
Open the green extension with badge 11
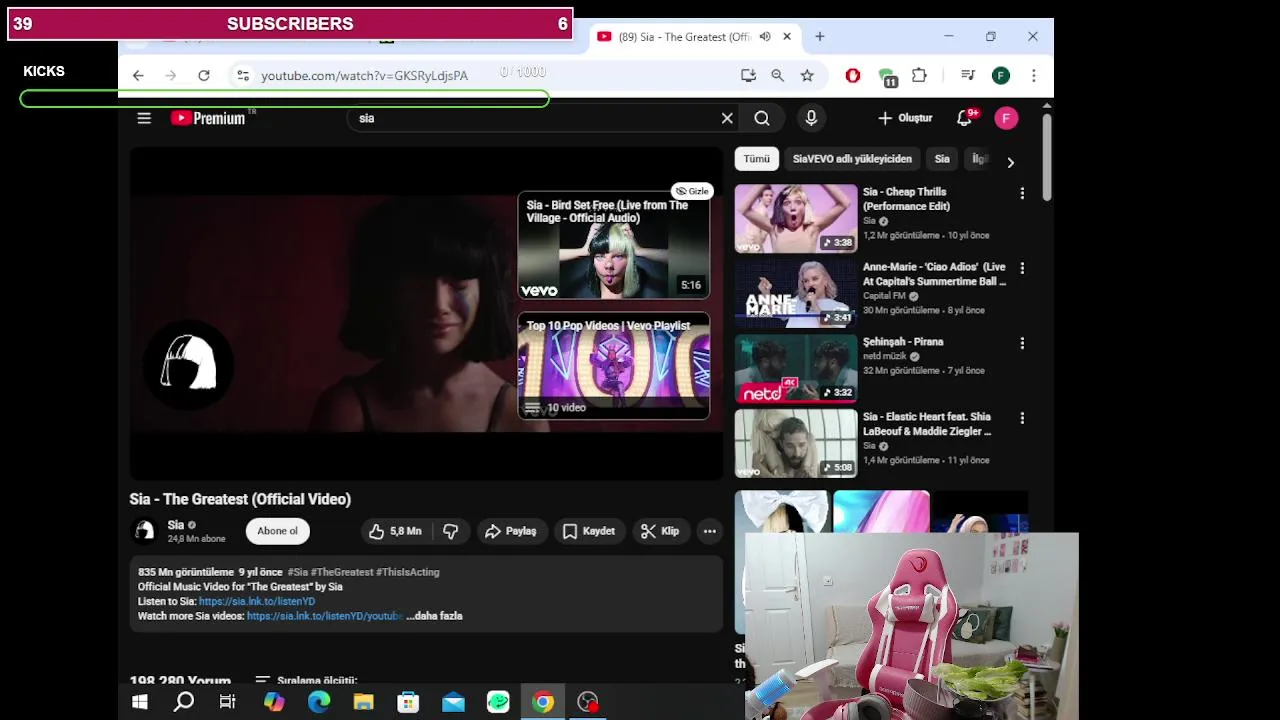tap(887, 76)
